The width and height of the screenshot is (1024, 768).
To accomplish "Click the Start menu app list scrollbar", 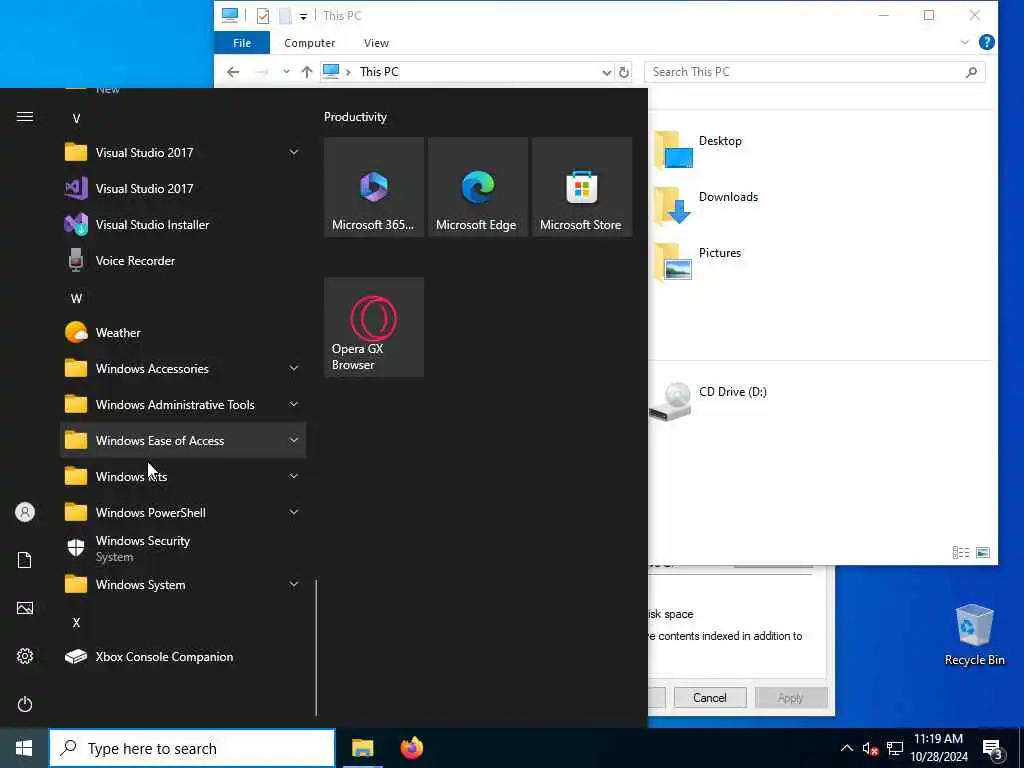I will point(316,648).
